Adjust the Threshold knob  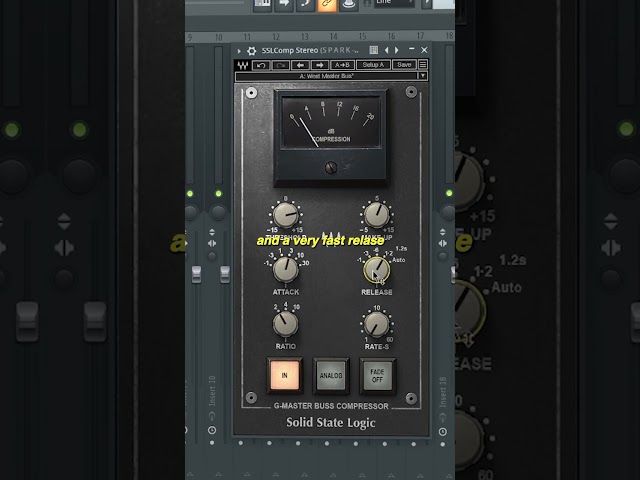pos(285,215)
